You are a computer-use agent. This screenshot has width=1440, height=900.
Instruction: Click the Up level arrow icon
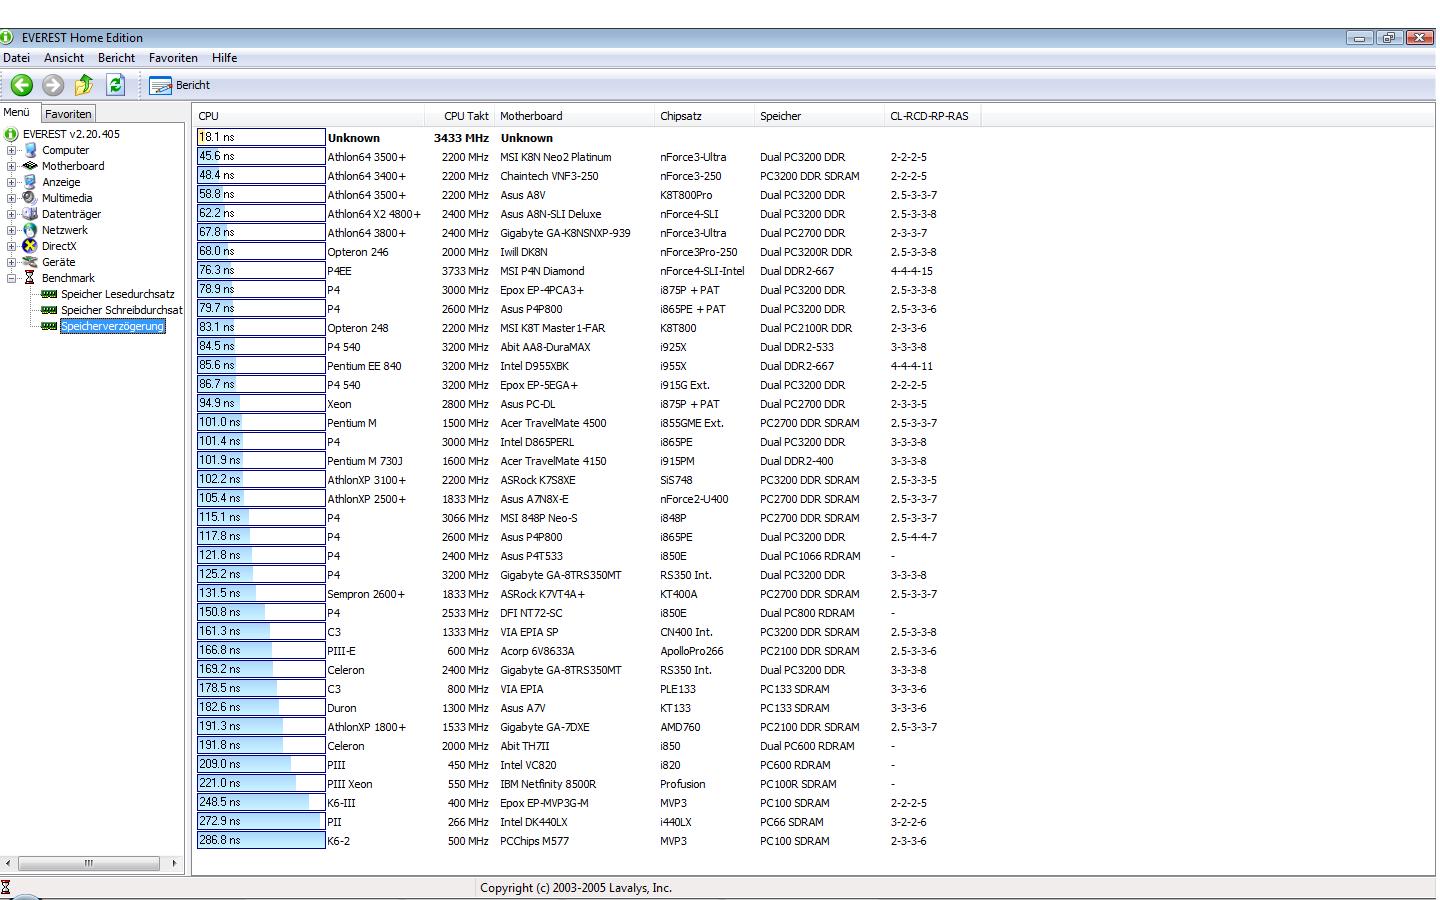click(x=84, y=85)
